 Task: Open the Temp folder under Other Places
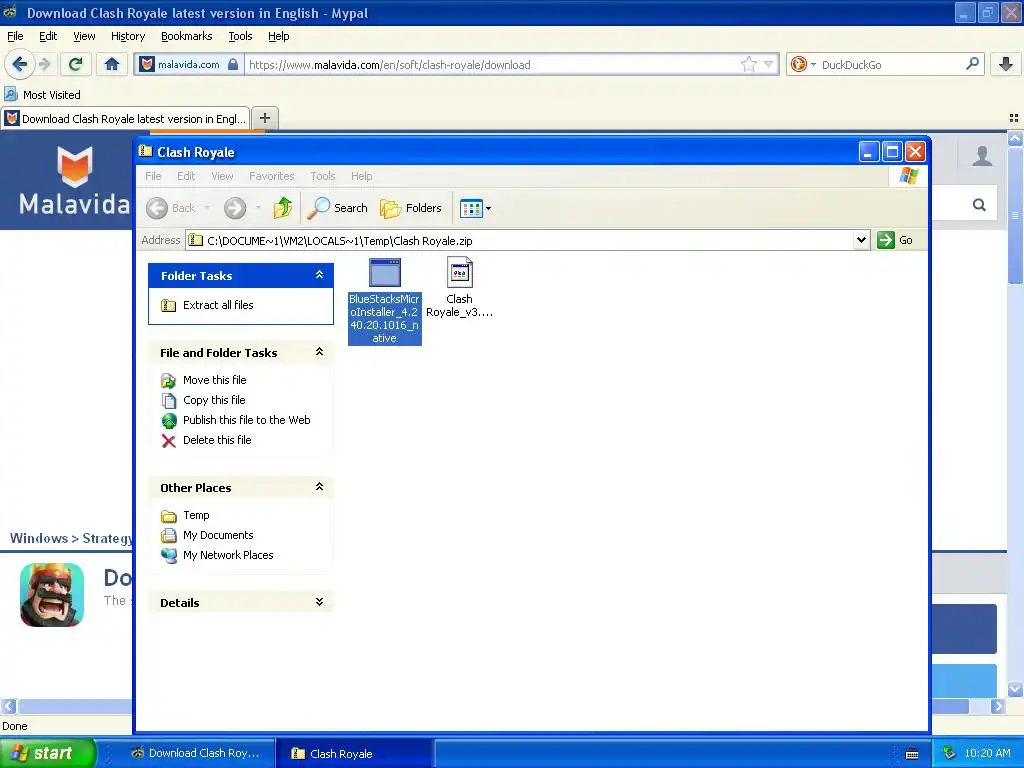[x=196, y=515]
